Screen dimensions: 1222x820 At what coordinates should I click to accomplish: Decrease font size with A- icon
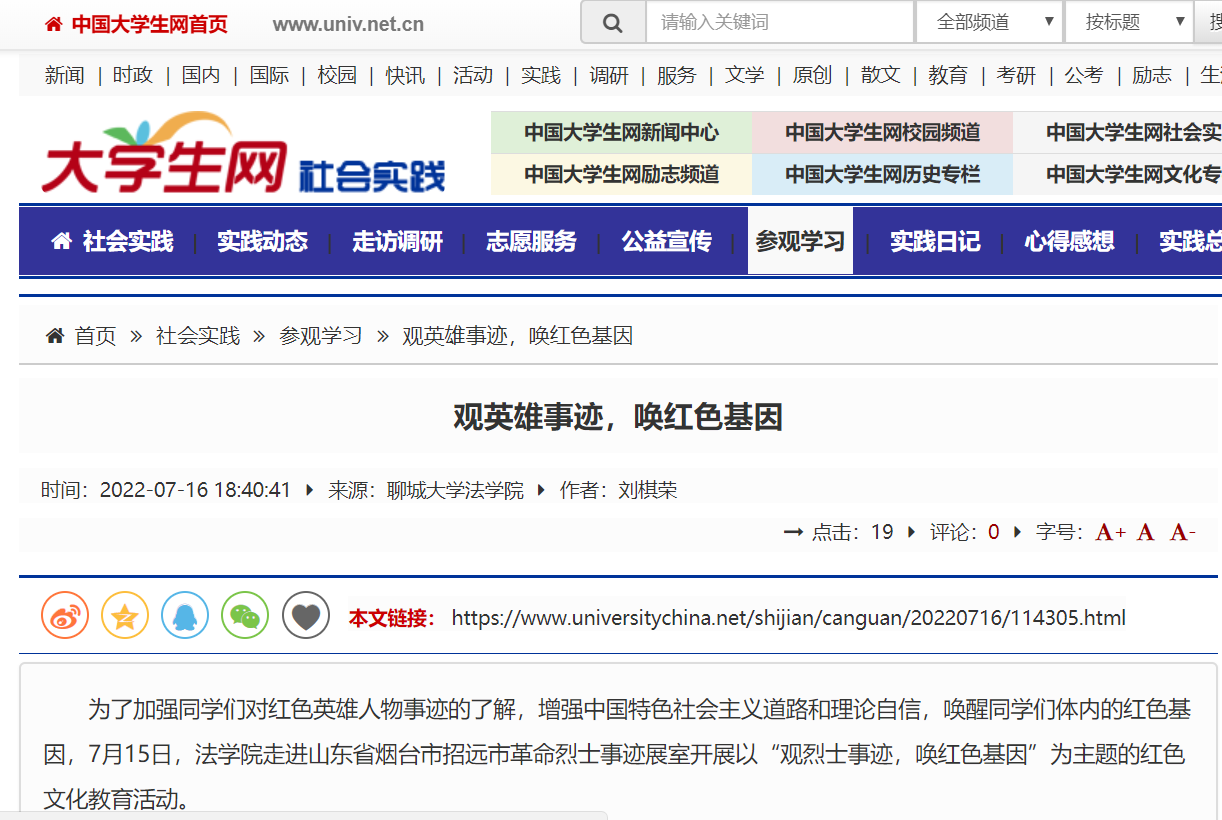point(1182,532)
